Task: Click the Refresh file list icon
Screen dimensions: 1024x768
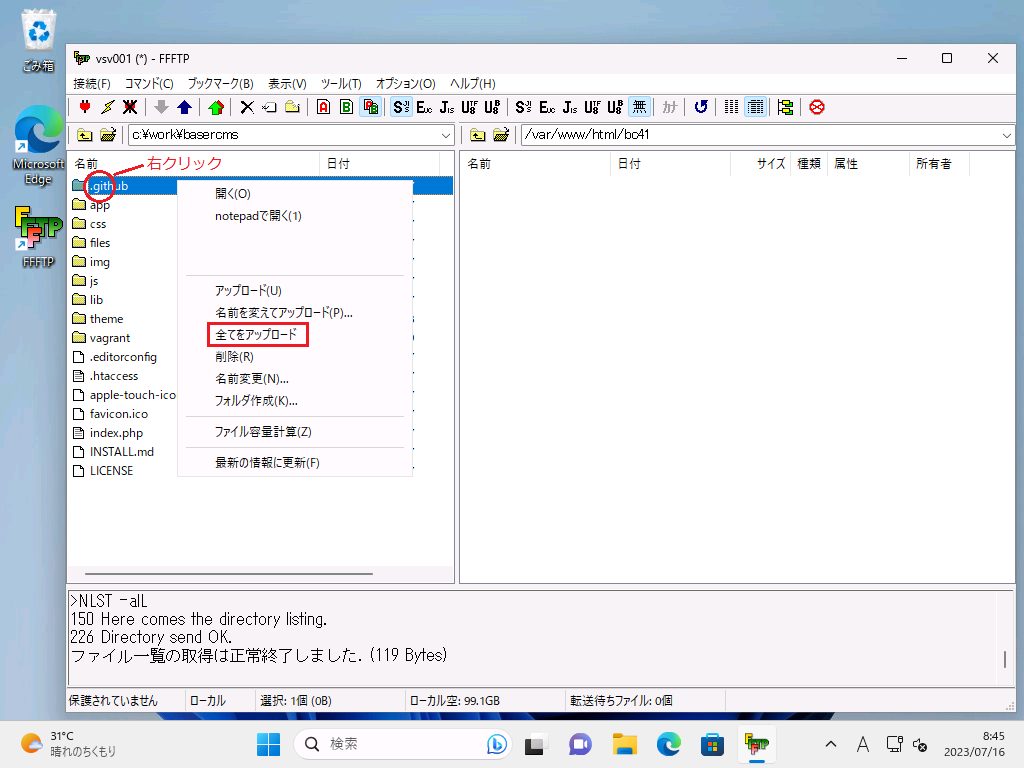Action: pos(701,107)
